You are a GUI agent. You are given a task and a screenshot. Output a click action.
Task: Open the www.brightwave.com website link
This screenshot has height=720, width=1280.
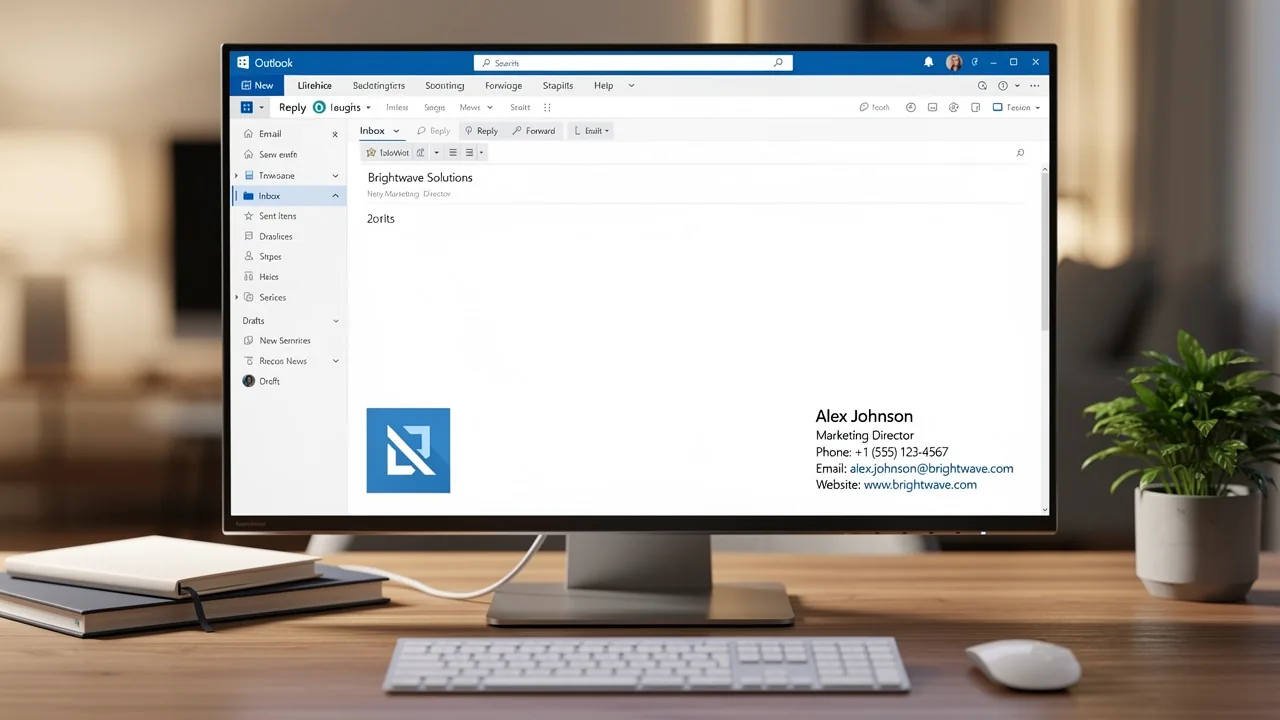tap(920, 484)
